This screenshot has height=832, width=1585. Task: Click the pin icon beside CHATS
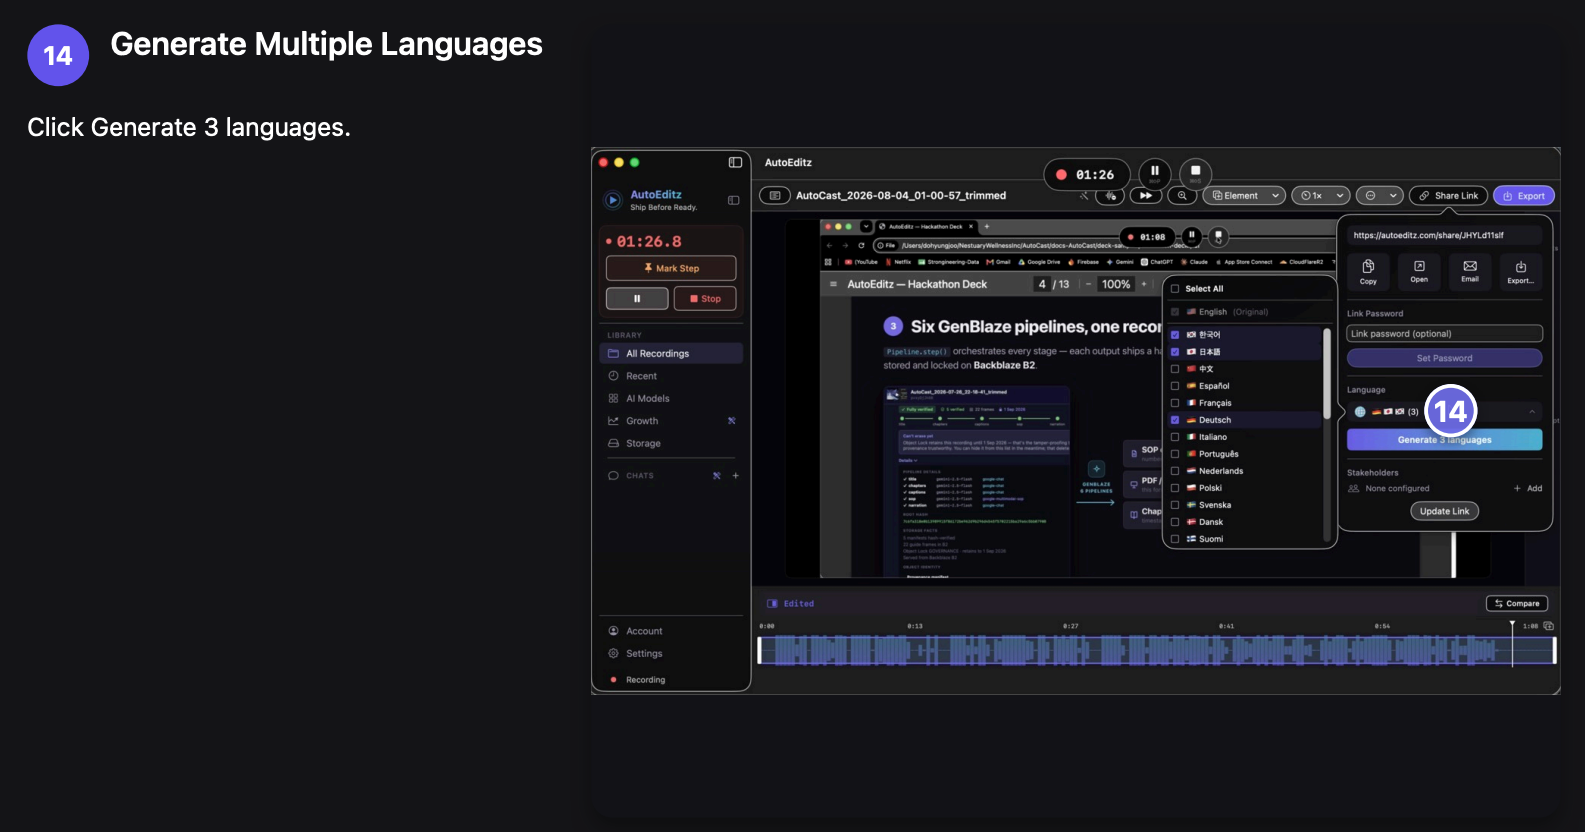coord(716,476)
